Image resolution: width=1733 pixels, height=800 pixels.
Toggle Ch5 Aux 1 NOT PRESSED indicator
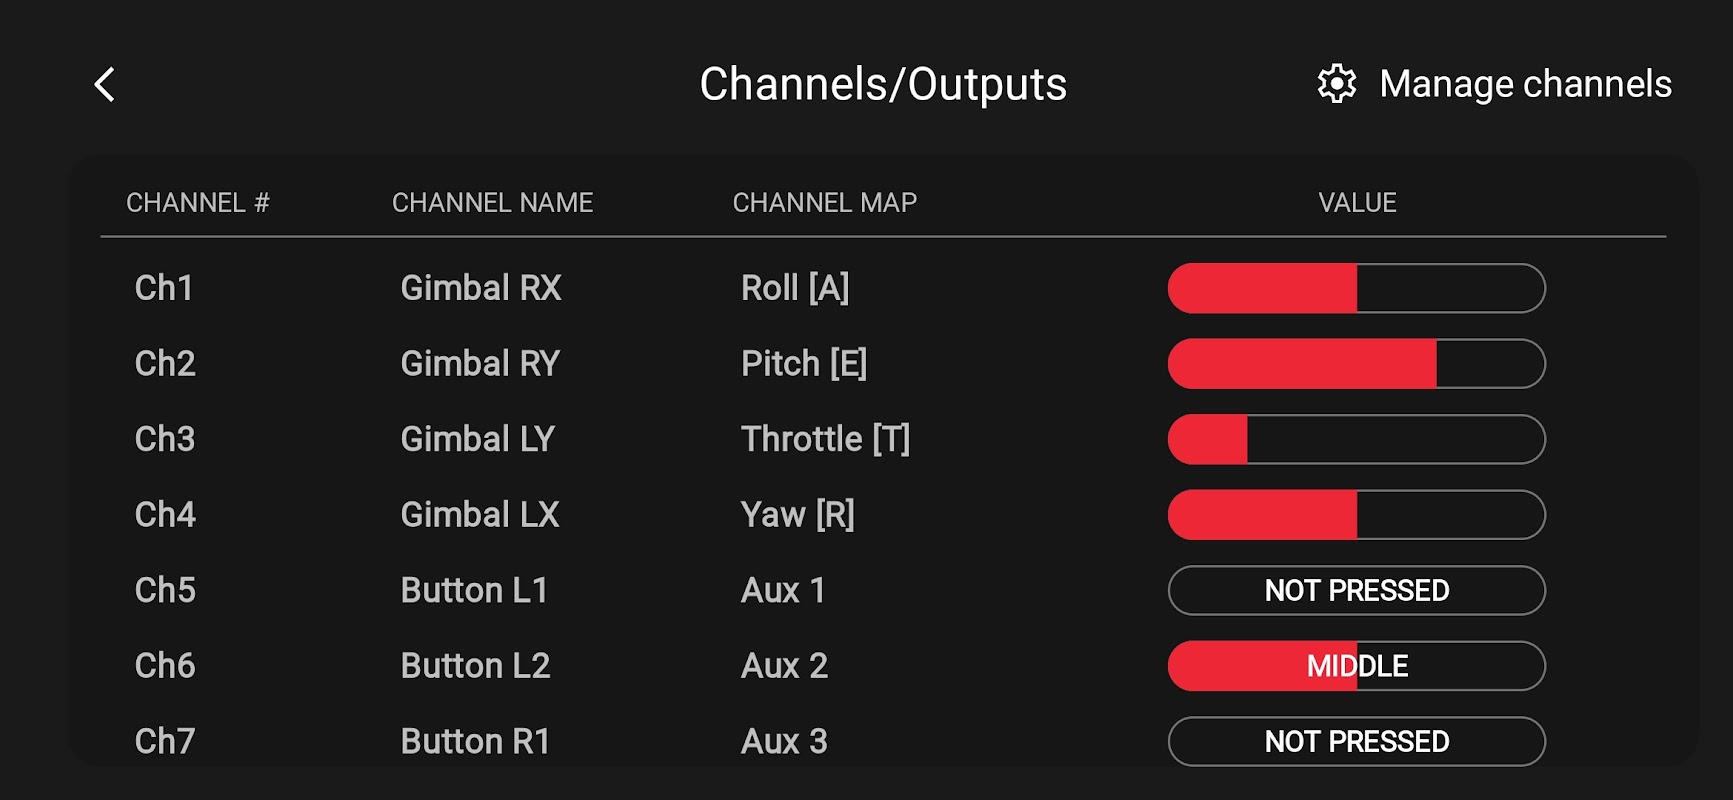[1356, 590]
